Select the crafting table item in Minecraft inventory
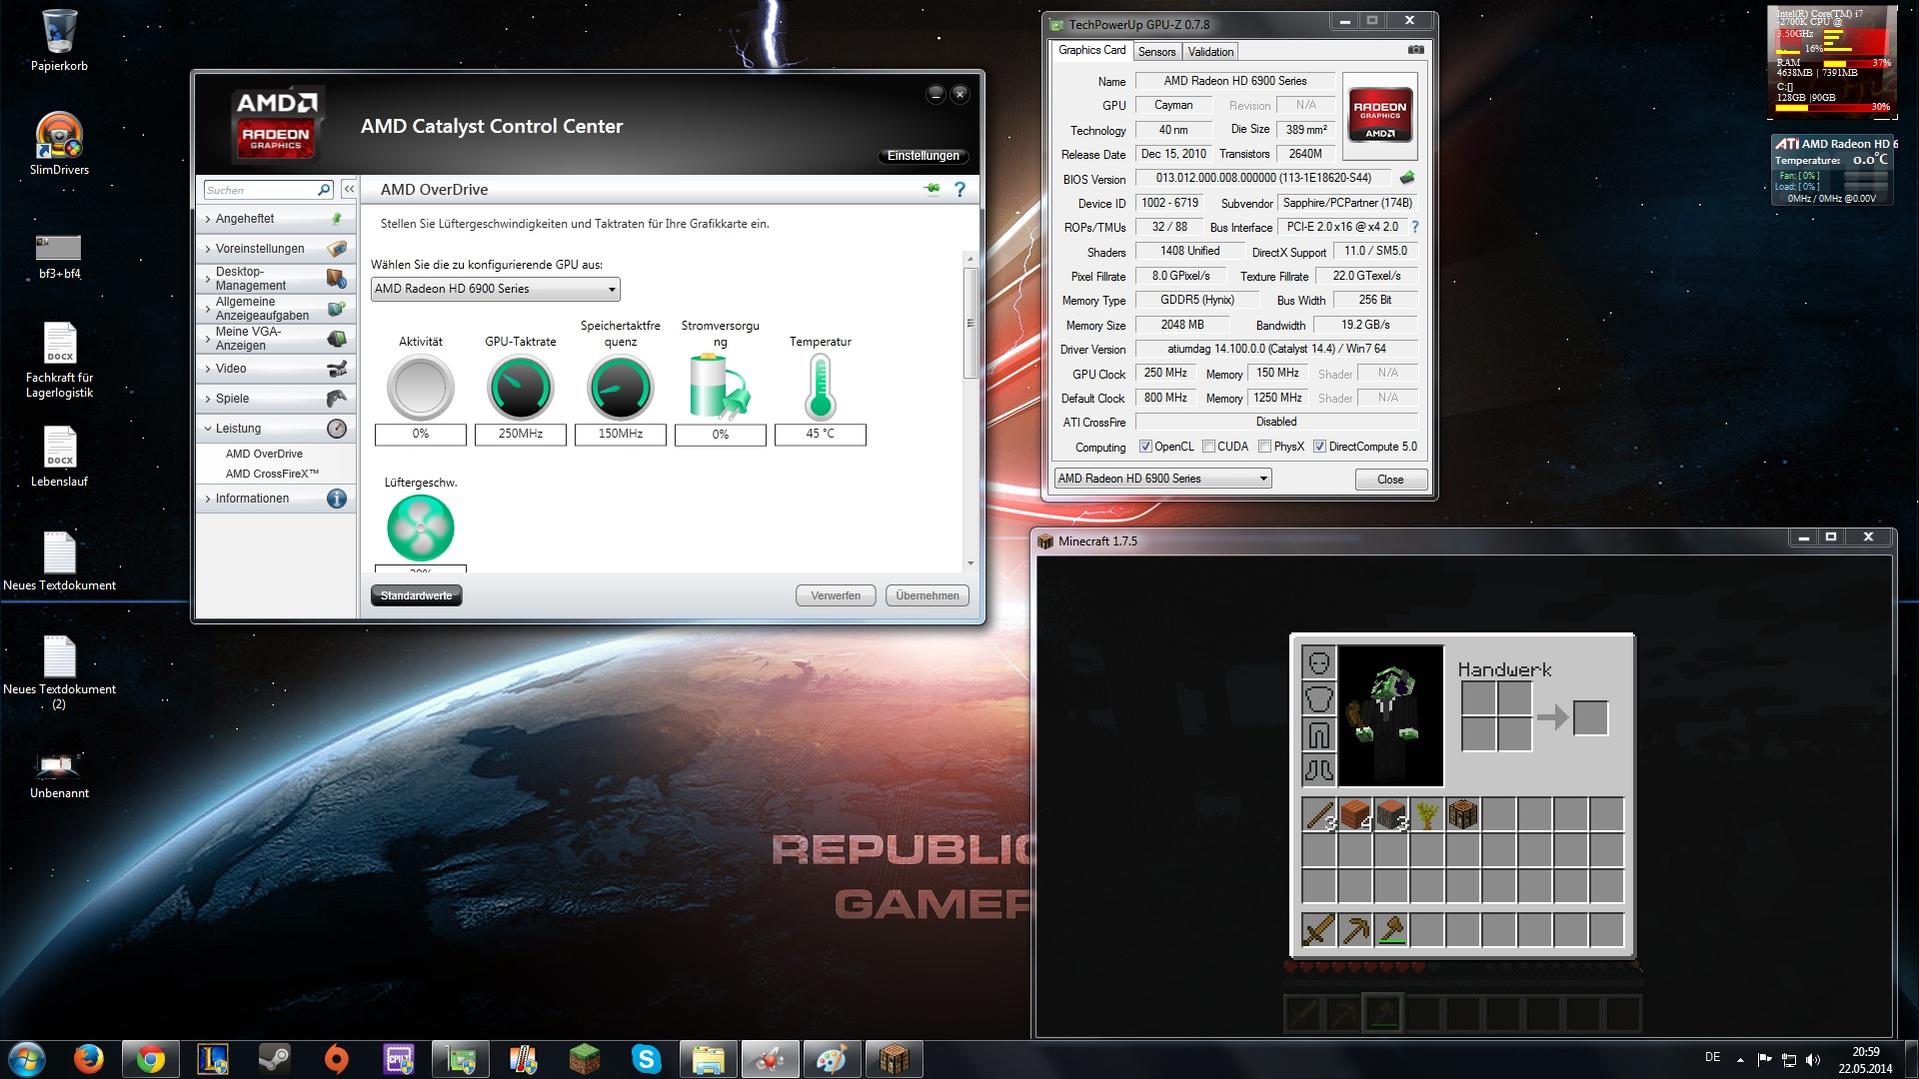This screenshot has height=1079, width=1919. click(x=1463, y=815)
